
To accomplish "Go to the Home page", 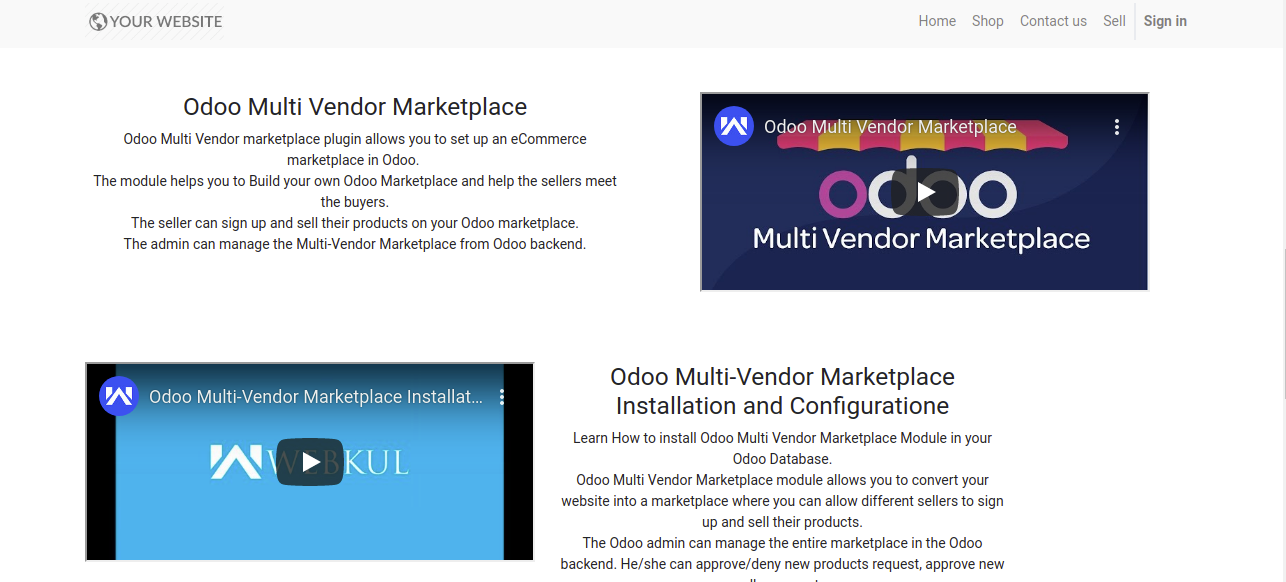I will (937, 21).
